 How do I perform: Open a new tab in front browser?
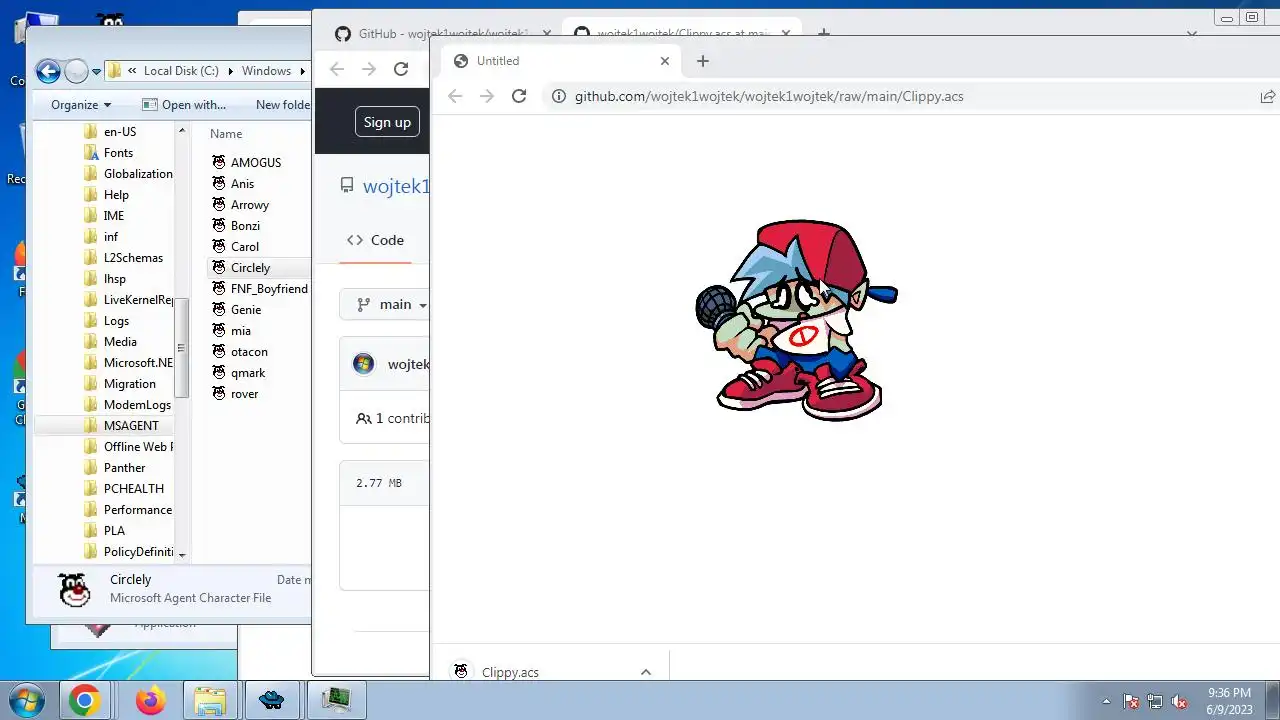pyautogui.click(x=703, y=61)
